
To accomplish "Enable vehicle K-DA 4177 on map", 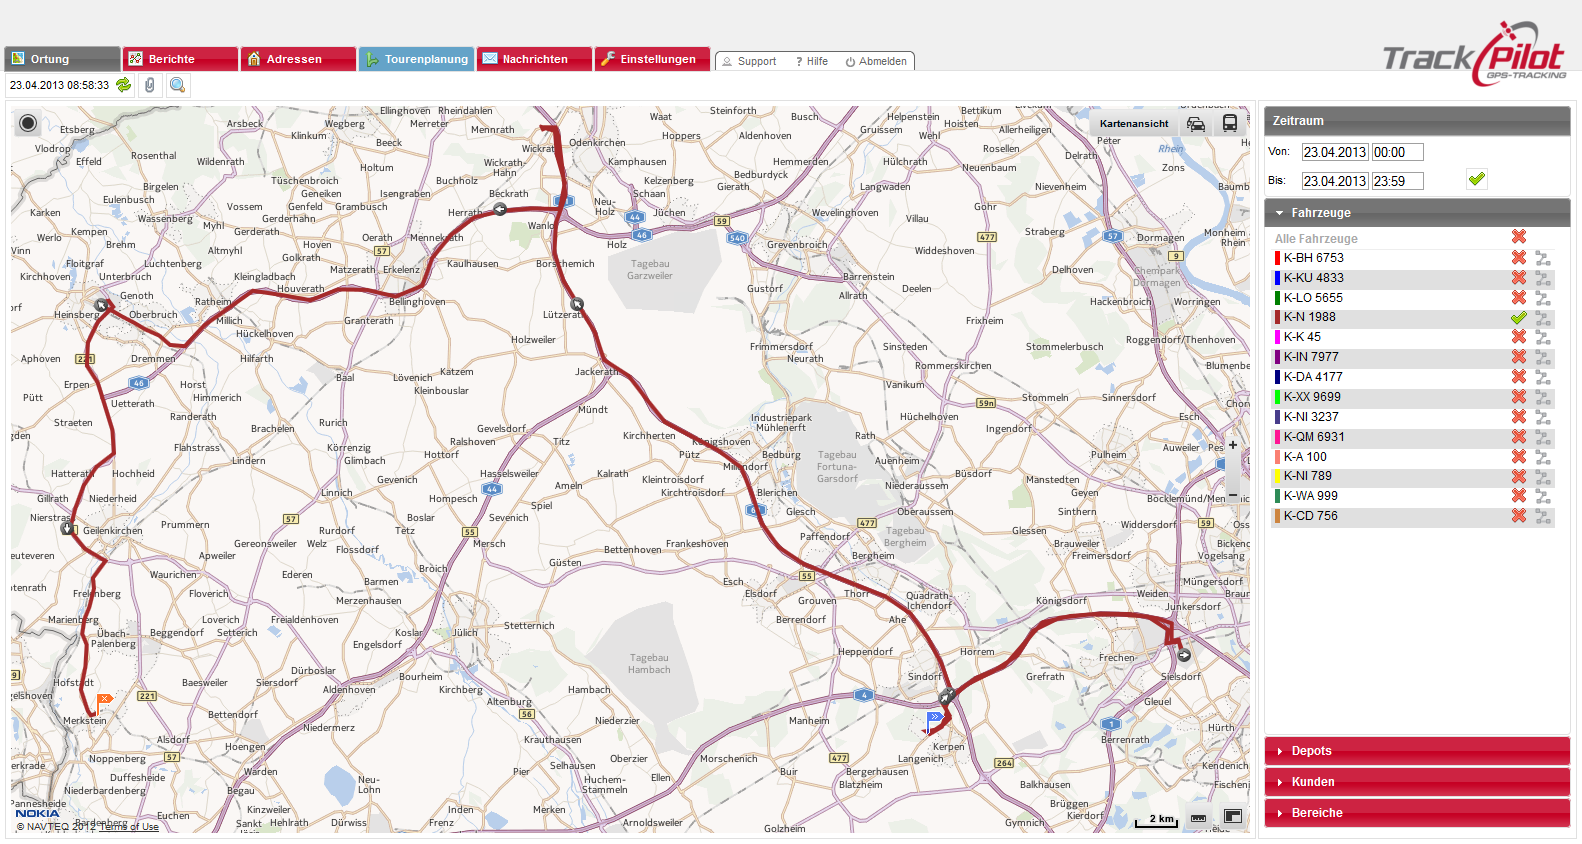I will pyautogui.click(x=1519, y=377).
